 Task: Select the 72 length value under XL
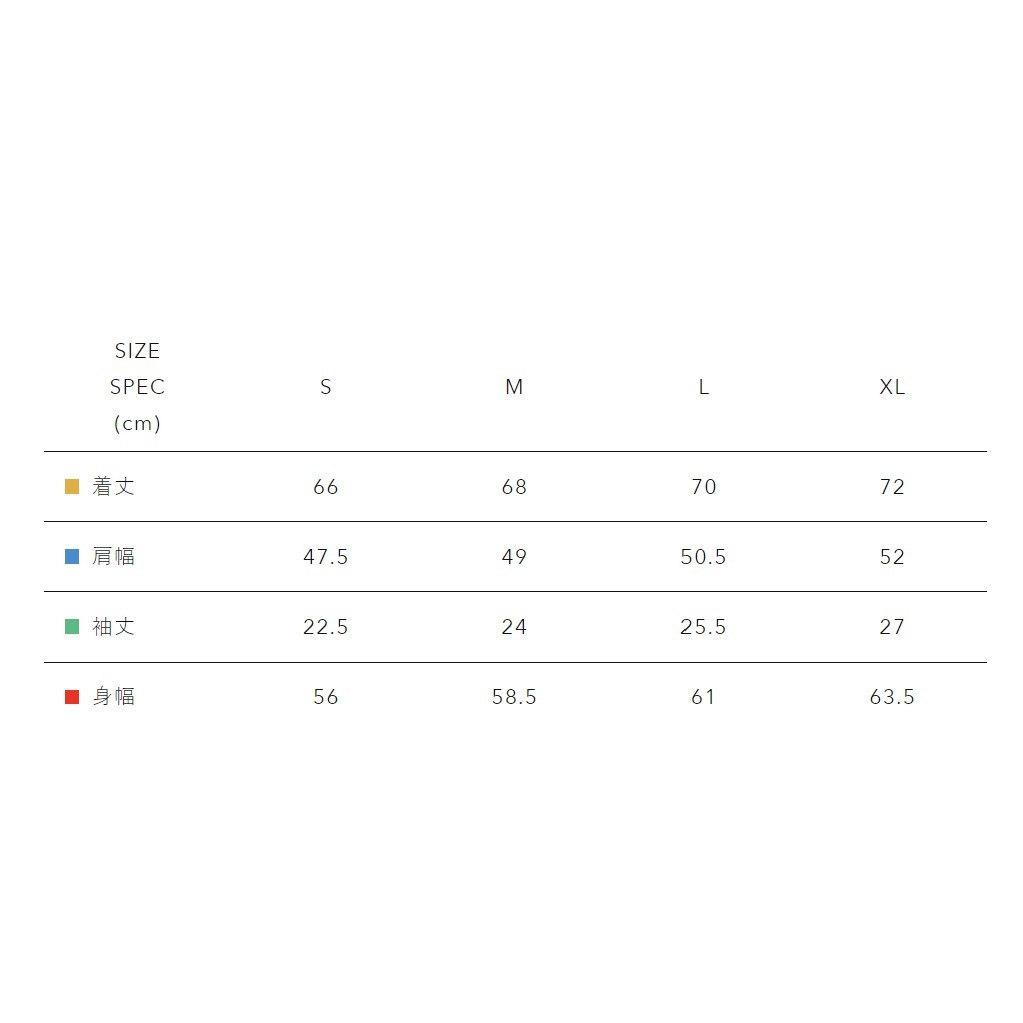tap(892, 487)
